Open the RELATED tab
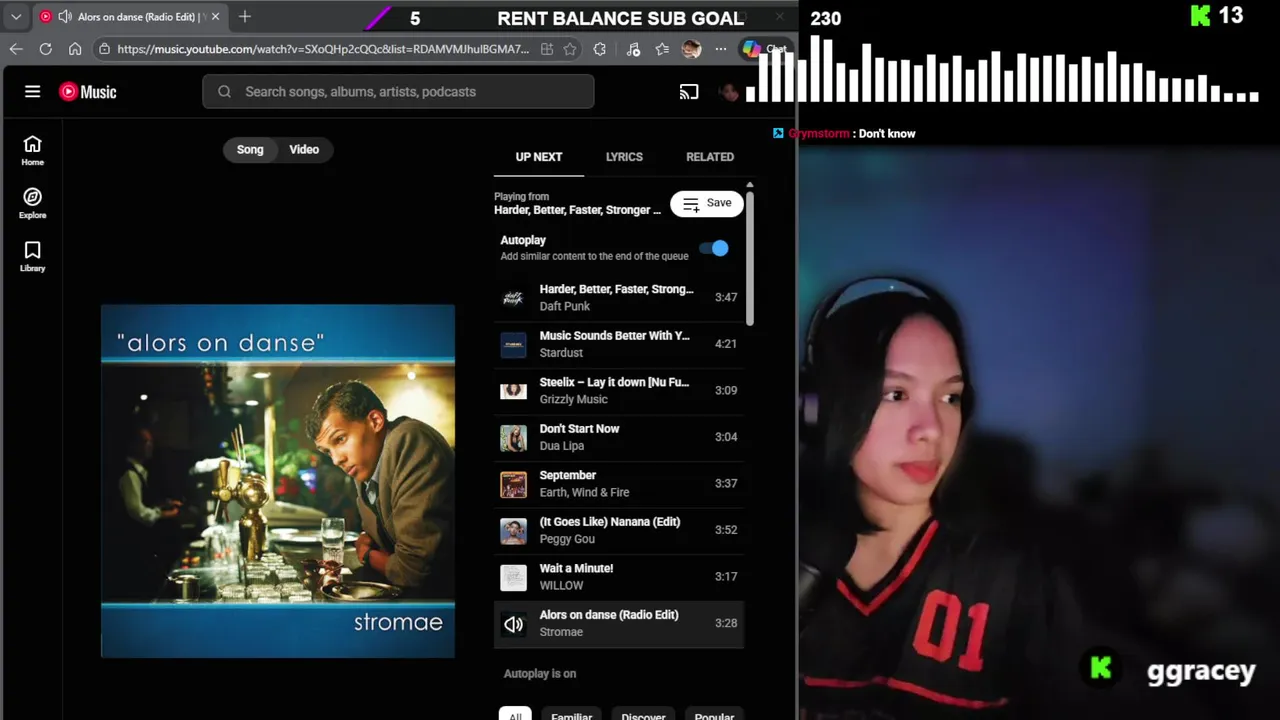1280x720 pixels. pyautogui.click(x=710, y=157)
